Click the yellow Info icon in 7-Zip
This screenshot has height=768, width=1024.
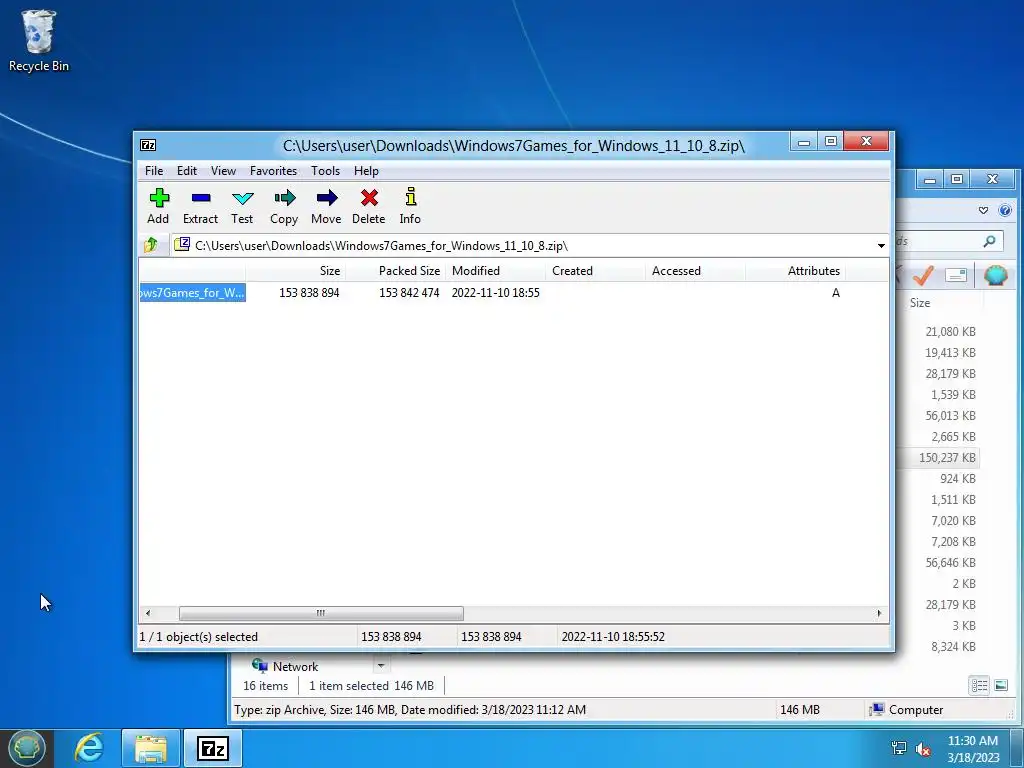tap(410, 197)
